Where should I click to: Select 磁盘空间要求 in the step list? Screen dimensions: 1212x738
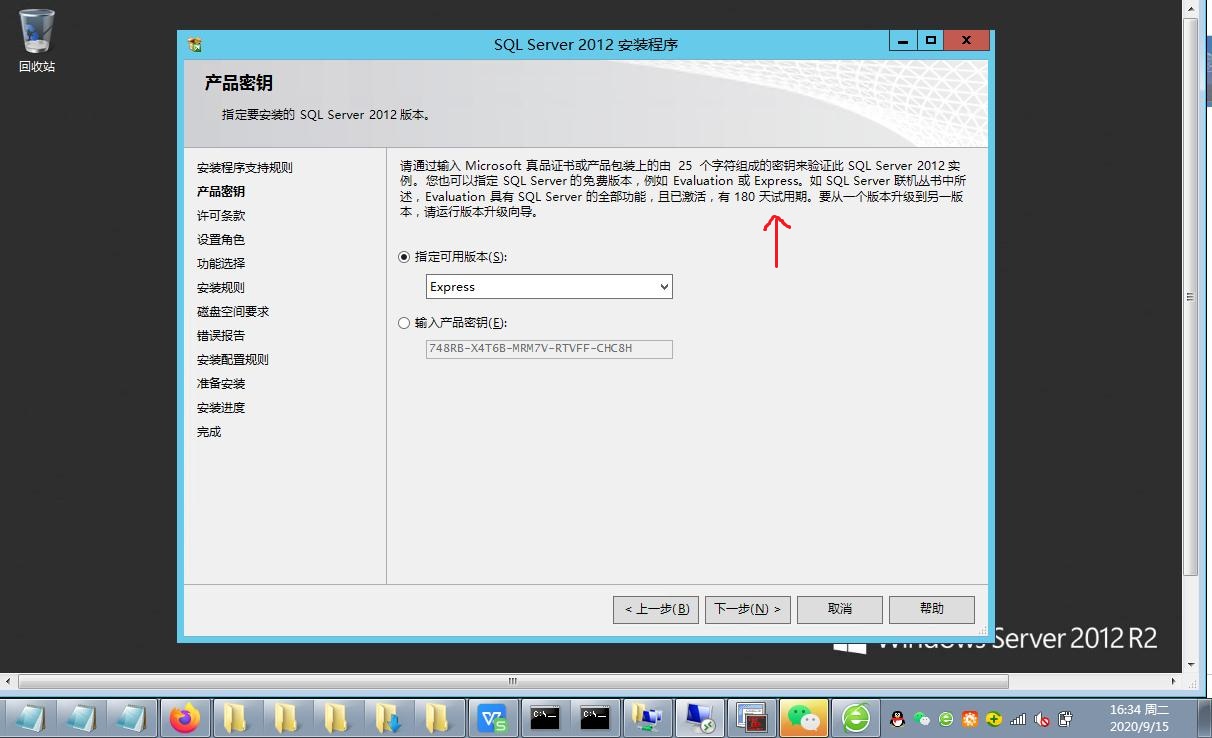233,312
